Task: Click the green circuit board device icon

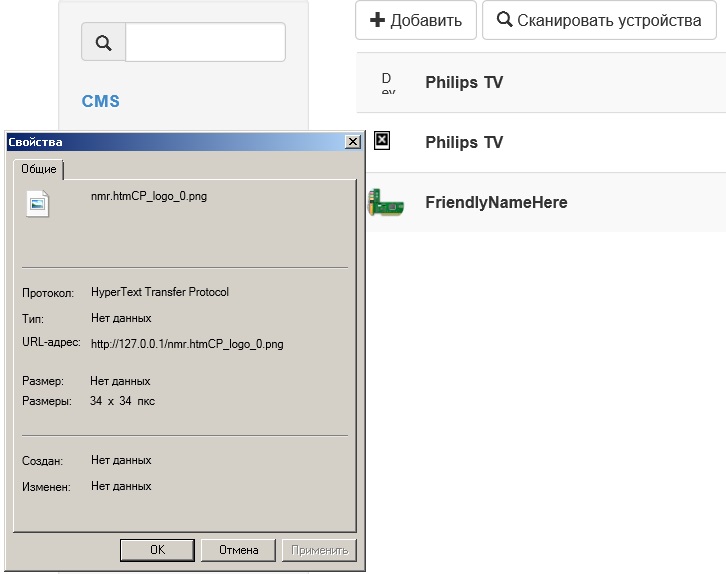Action: point(387,202)
